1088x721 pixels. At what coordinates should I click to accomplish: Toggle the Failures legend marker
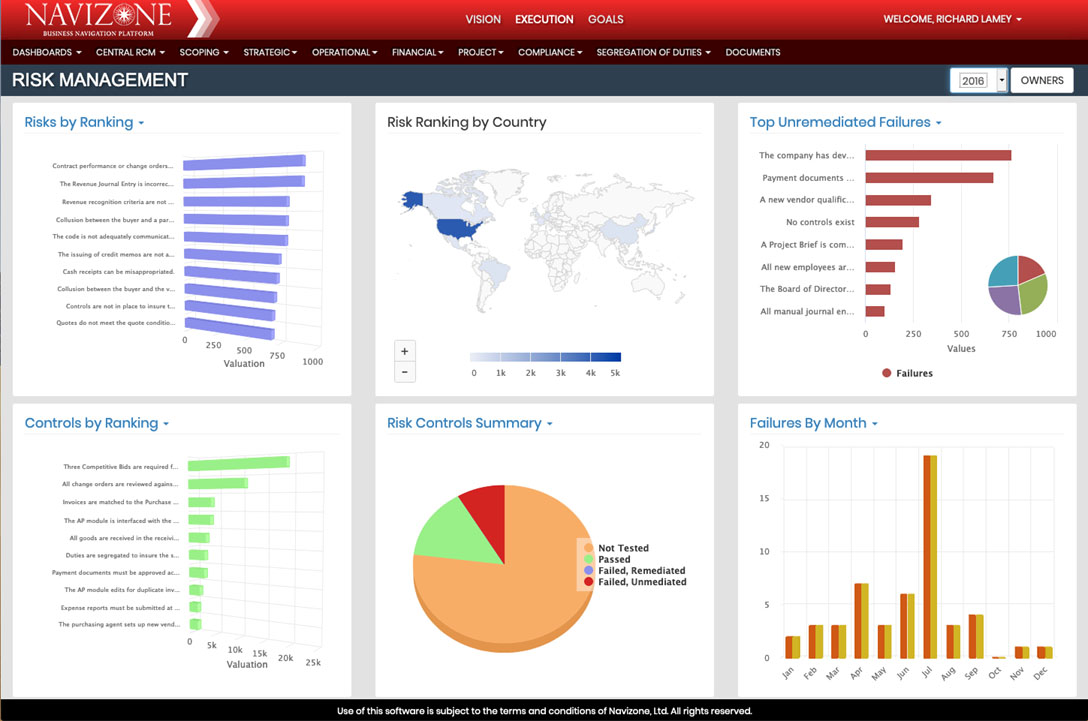[x=887, y=373]
